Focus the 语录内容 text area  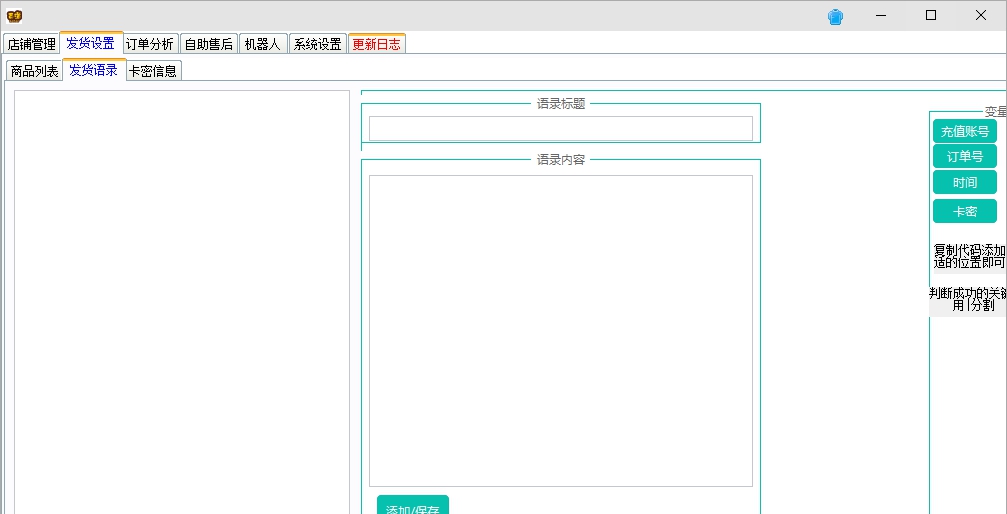pyautogui.click(x=560, y=330)
